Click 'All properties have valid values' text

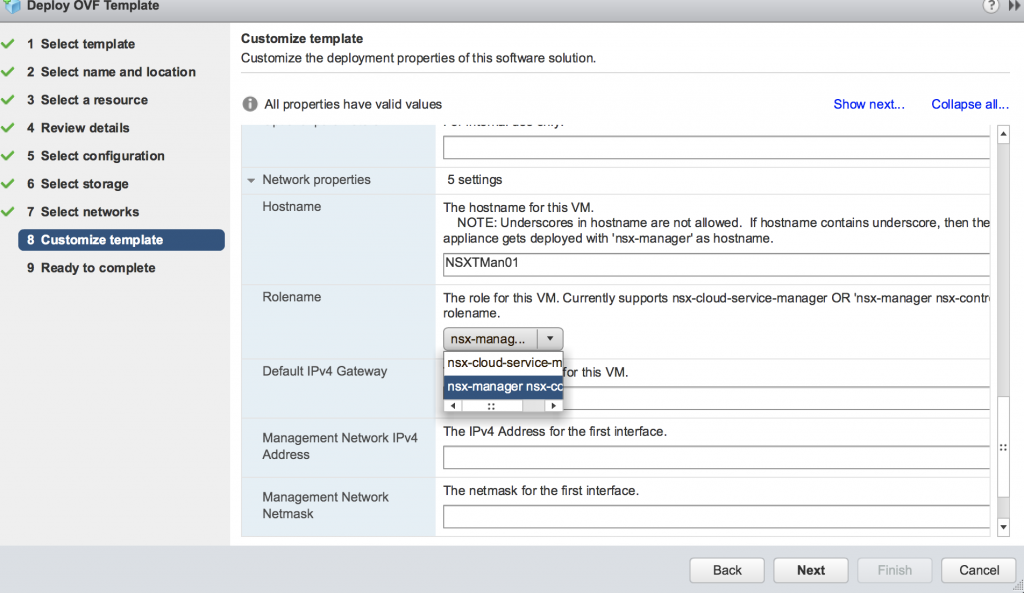[353, 104]
